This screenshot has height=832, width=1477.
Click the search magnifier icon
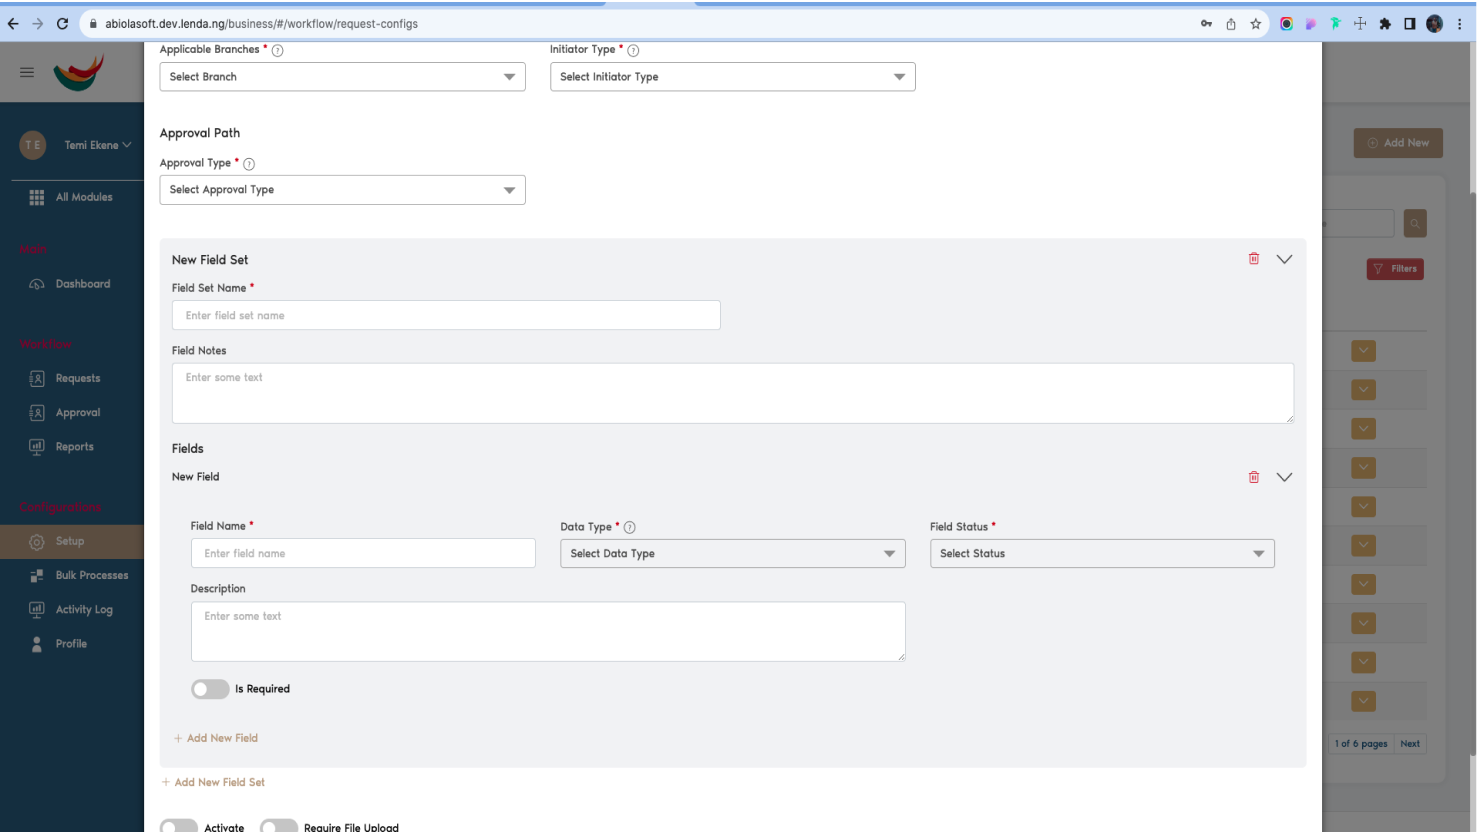click(x=1414, y=222)
